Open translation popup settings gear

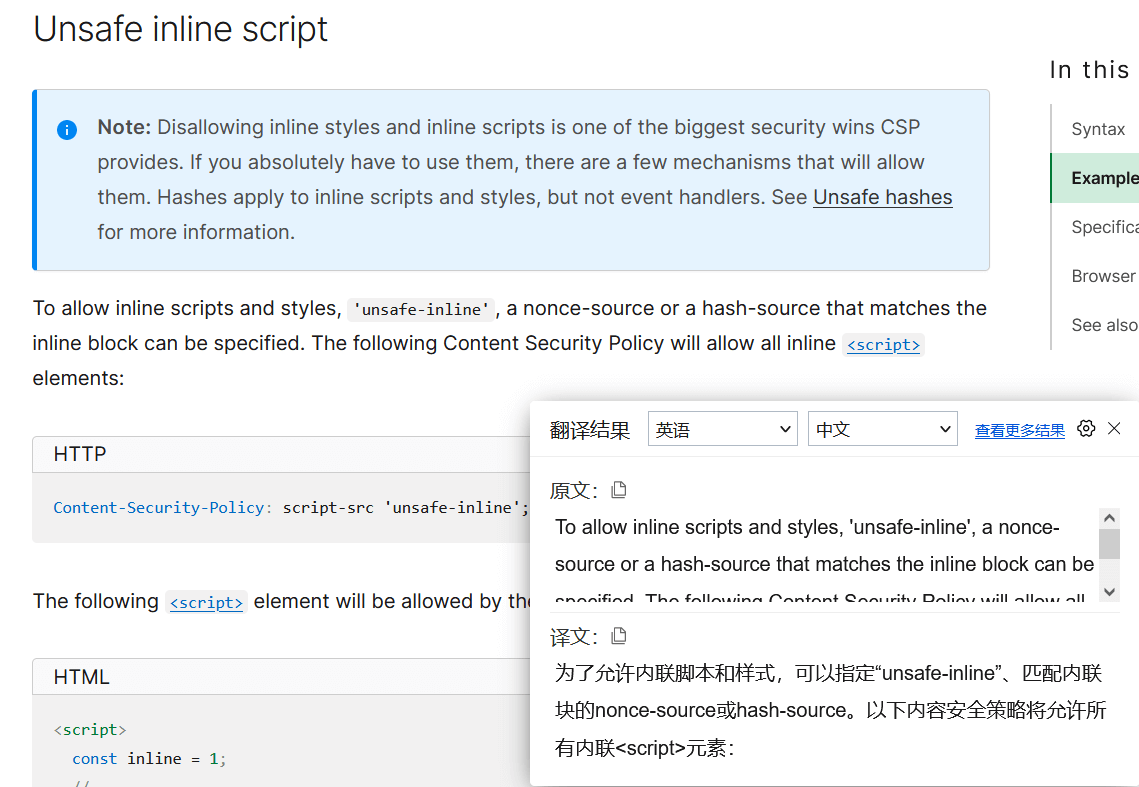point(1086,428)
